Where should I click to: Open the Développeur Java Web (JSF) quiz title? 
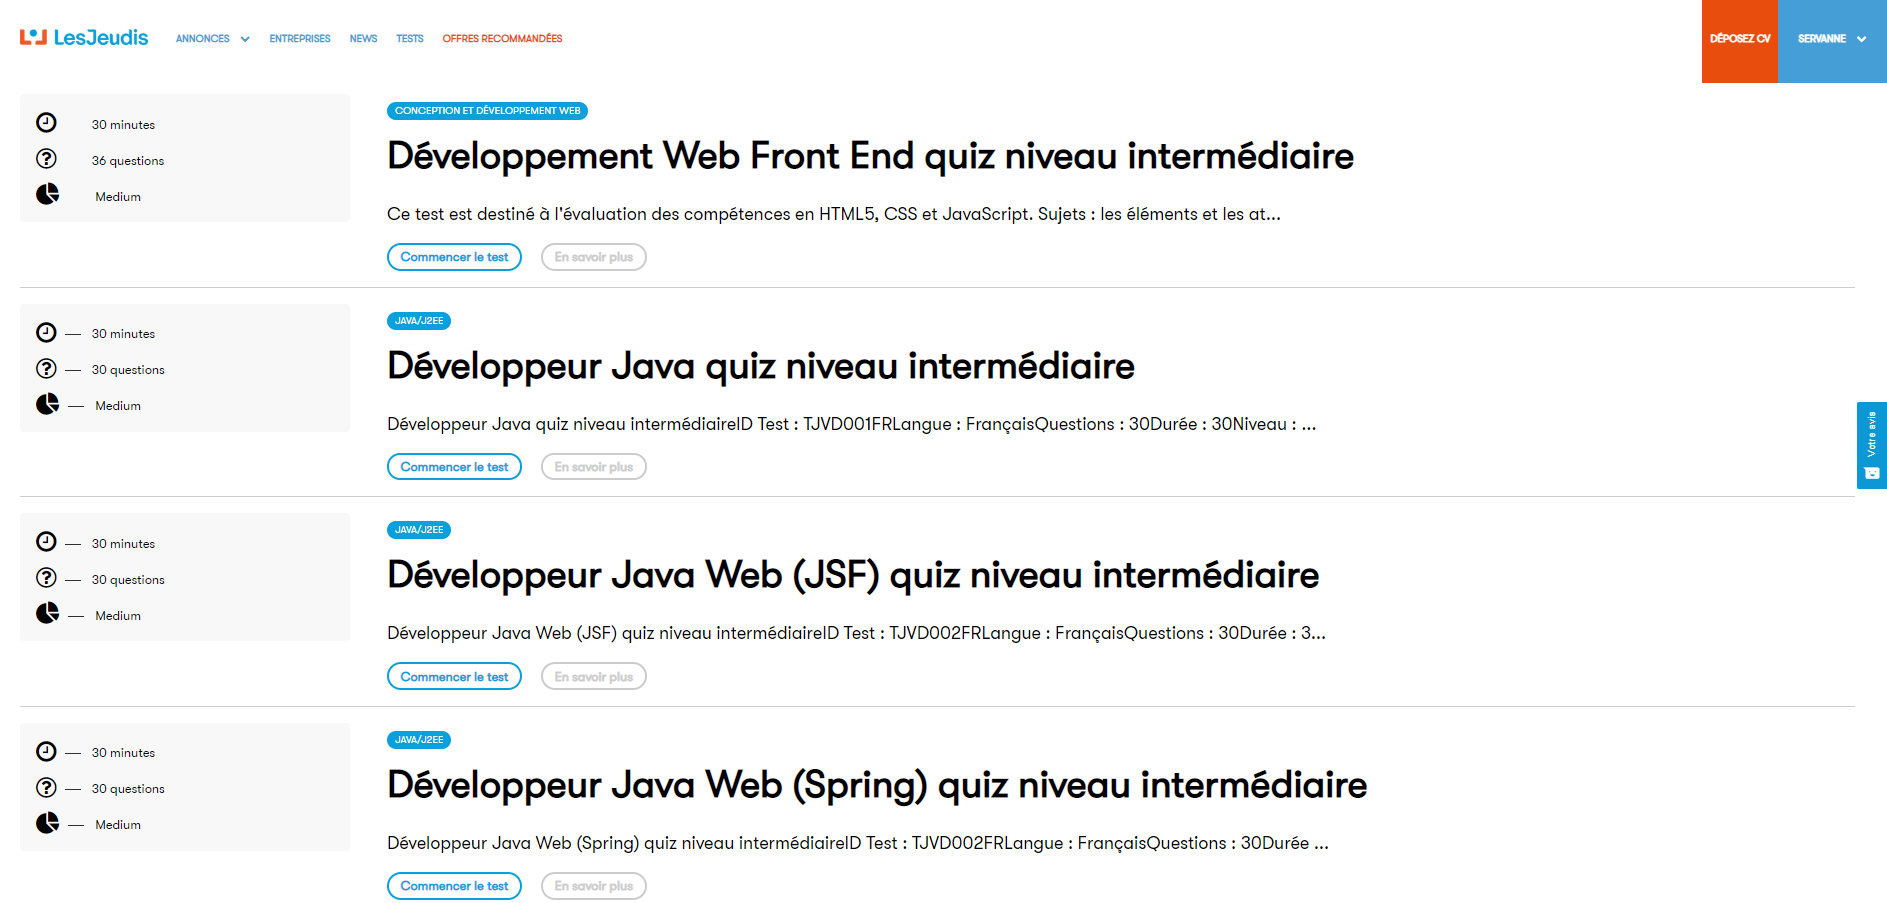pos(852,576)
